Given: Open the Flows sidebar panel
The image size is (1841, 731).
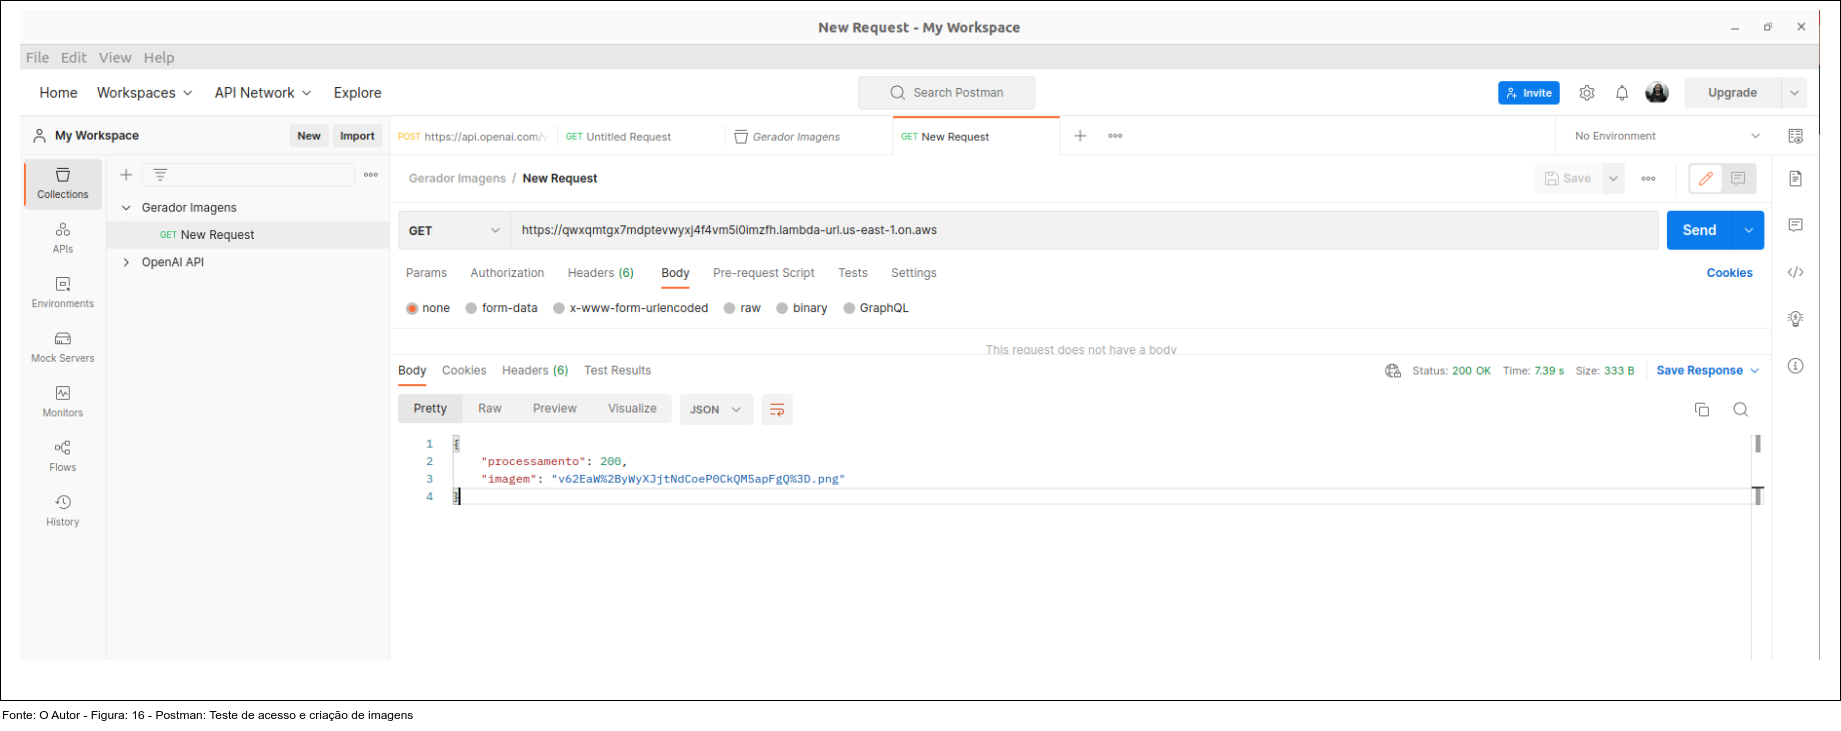Looking at the screenshot, I should (x=62, y=456).
